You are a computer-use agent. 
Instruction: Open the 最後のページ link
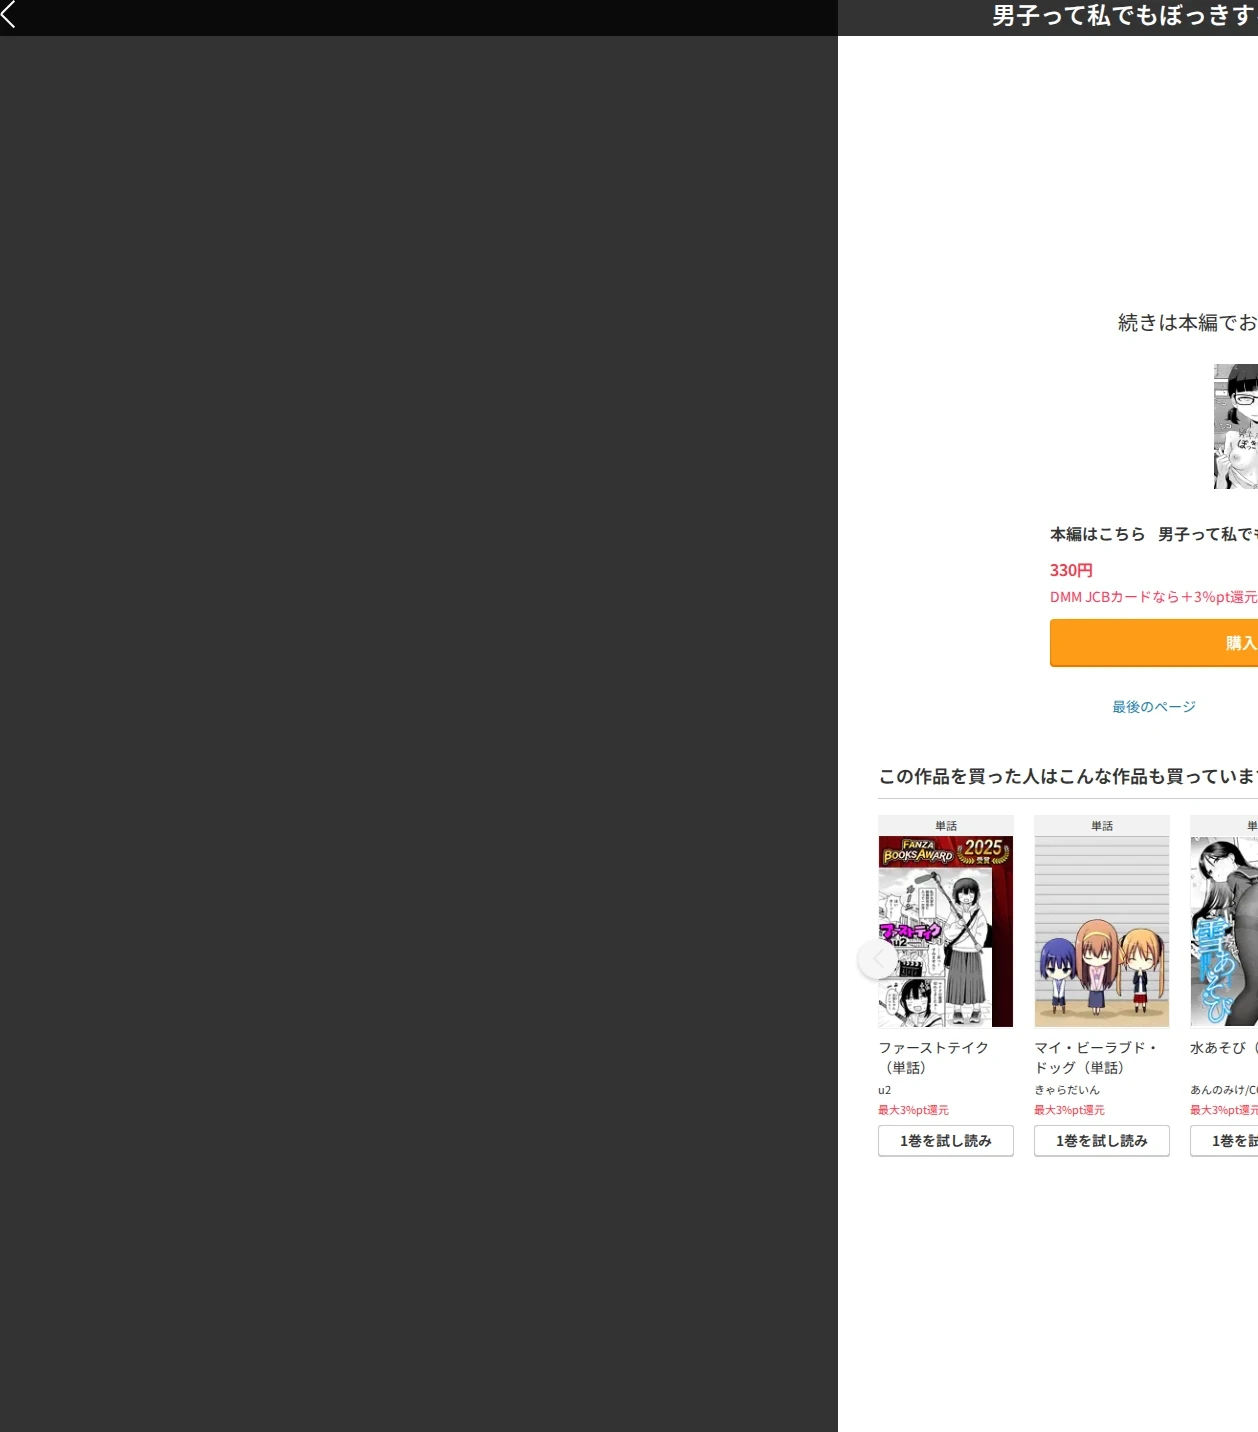[1154, 707]
